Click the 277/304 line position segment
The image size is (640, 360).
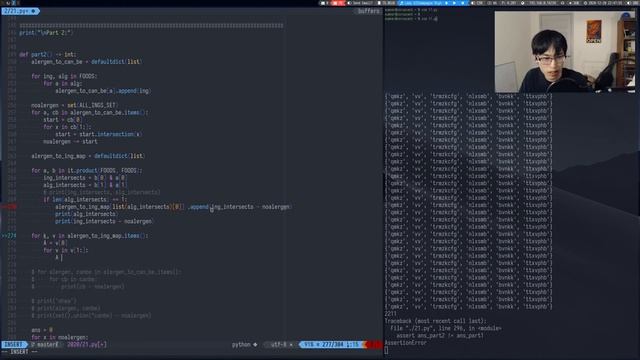click(x=331, y=344)
